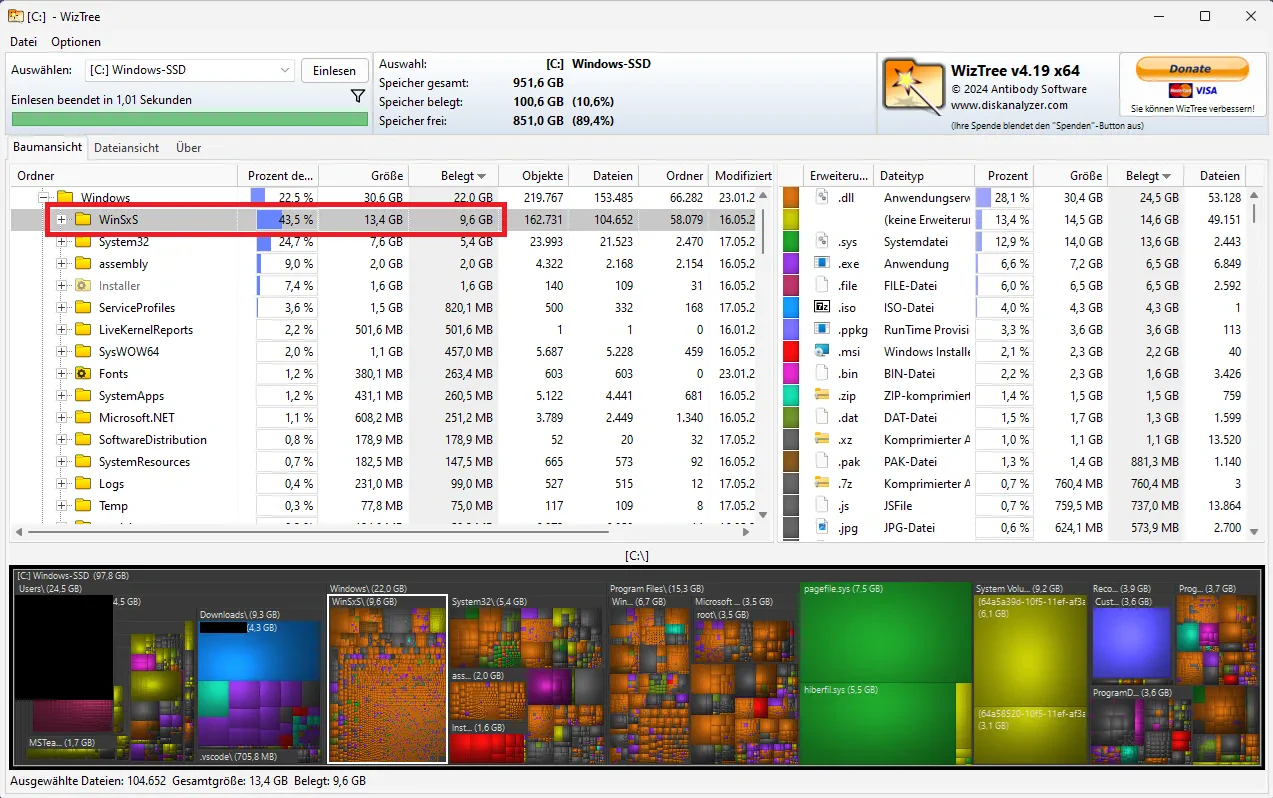The image size is (1273, 798).
Task: Click the .iso file type icon
Action: pos(823,308)
